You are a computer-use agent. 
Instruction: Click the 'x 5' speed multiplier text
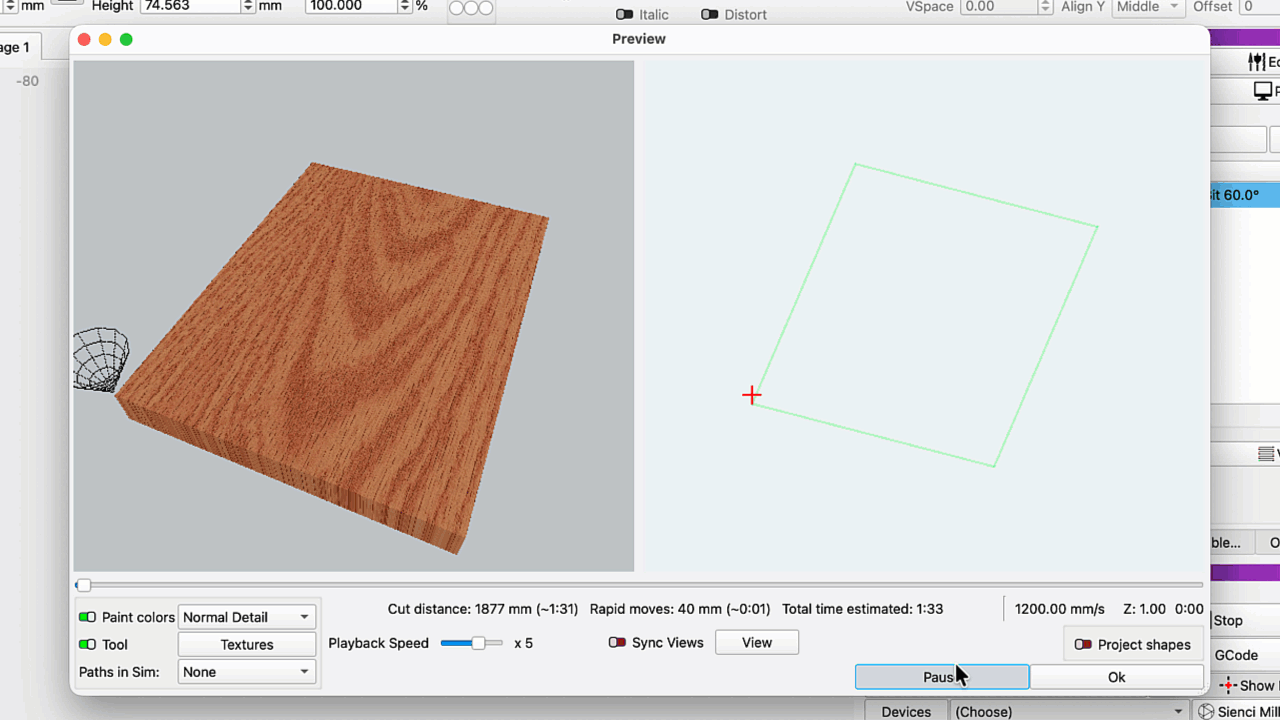tap(524, 643)
